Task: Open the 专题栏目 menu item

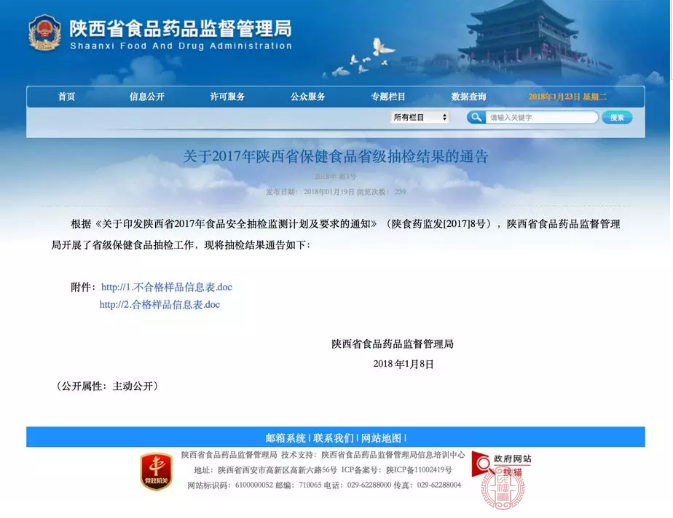Action: click(388, 97)
